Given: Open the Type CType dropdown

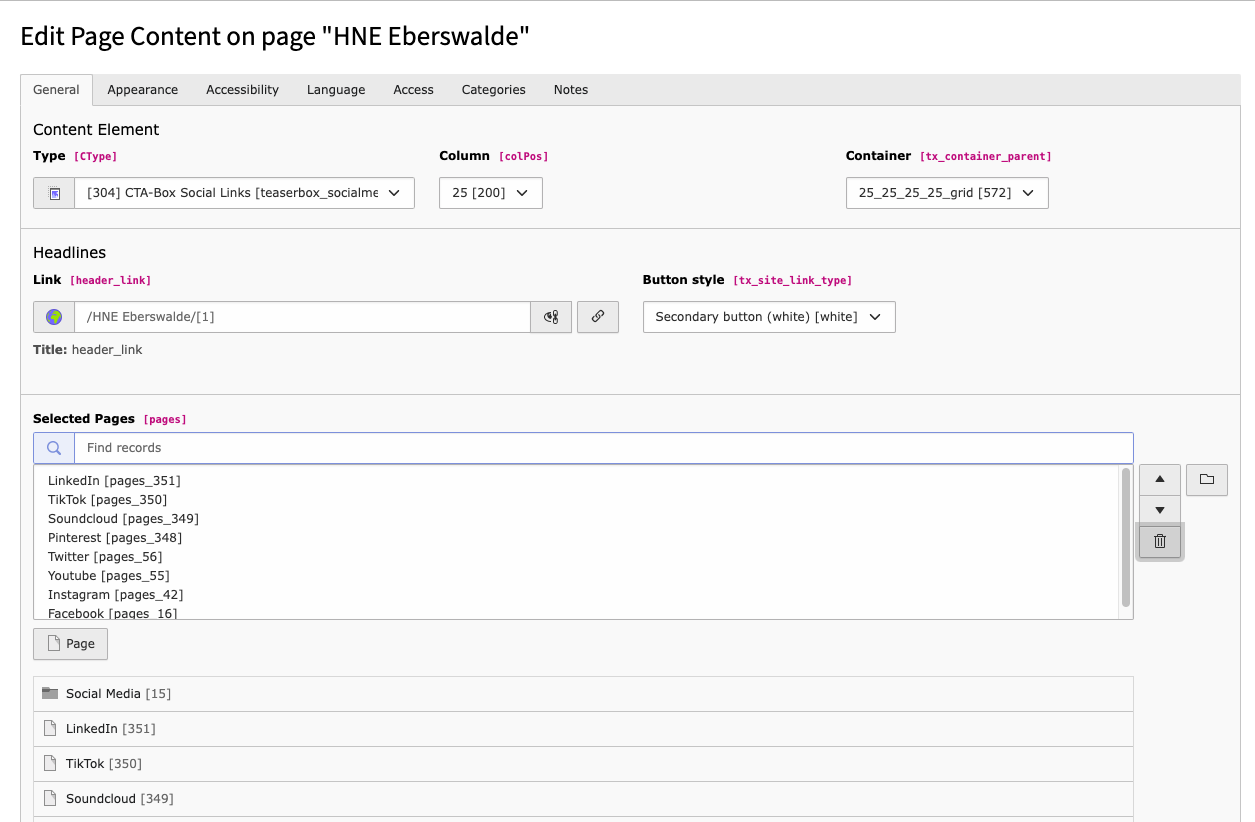Looking at the screenshot, I should [244, 193].
